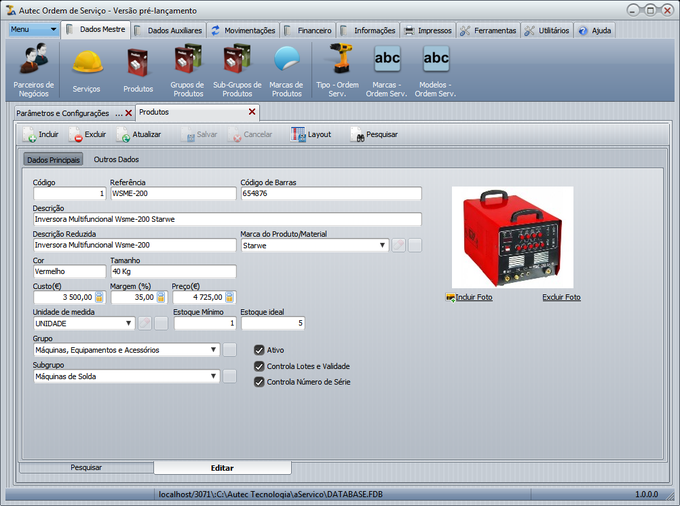This screenshot has height=506, width=680.
Task: Toggle Controla Número de Série checkbox
Action: 259,382
